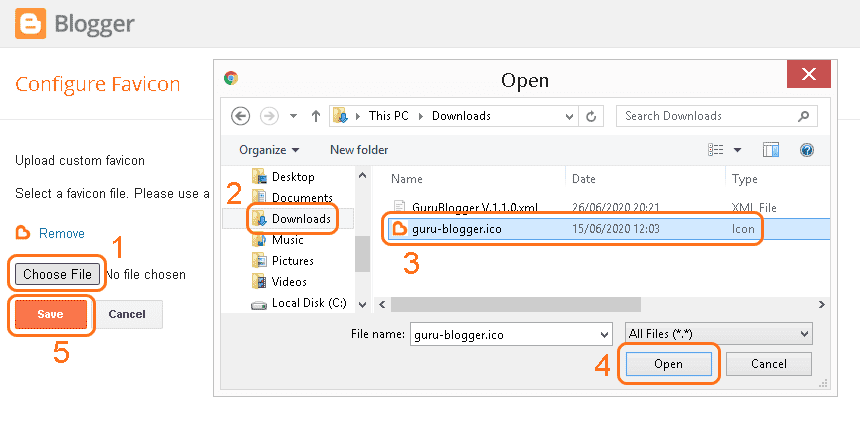Image resolution: width=860 pixels, height=425 pixels.
Task: Click the address bar folder icon
Action: click(x=340, y=116)
